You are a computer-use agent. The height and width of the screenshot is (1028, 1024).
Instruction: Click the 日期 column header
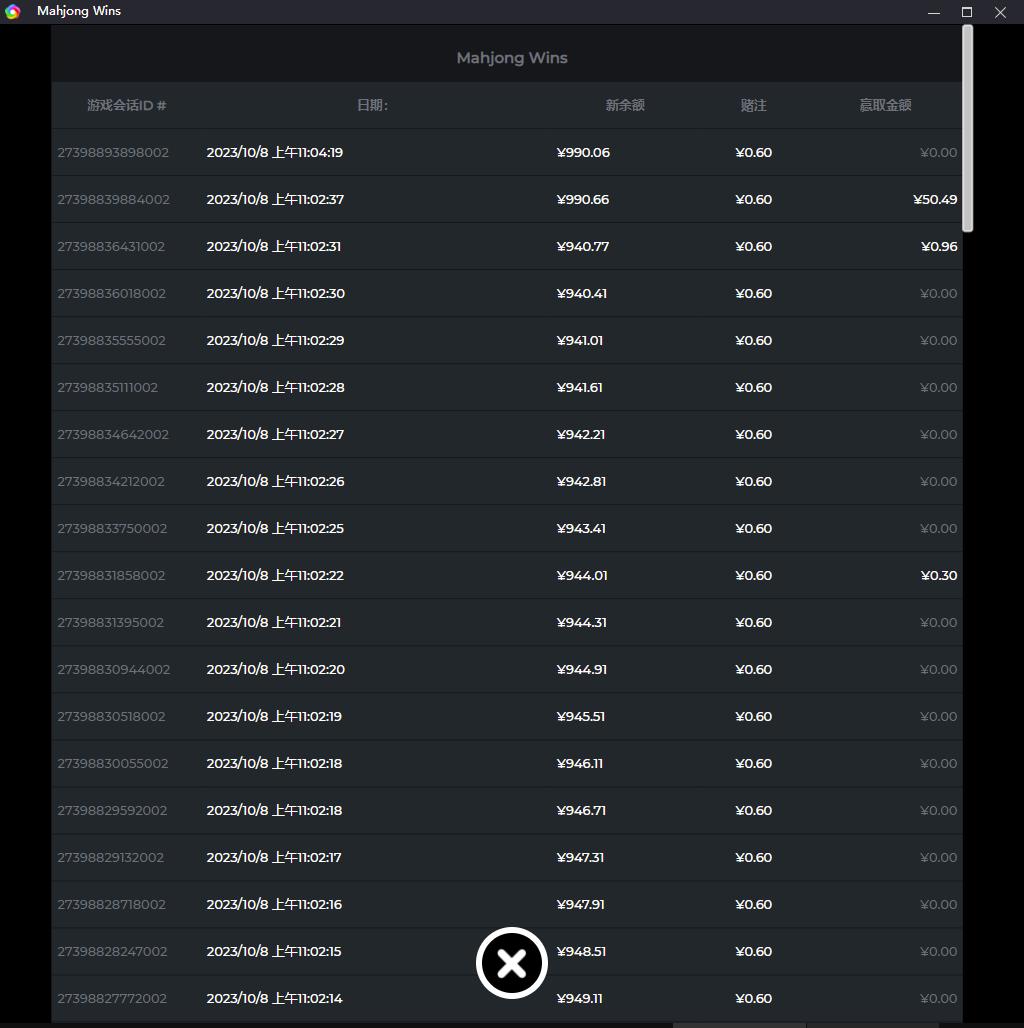click(372, 105)
